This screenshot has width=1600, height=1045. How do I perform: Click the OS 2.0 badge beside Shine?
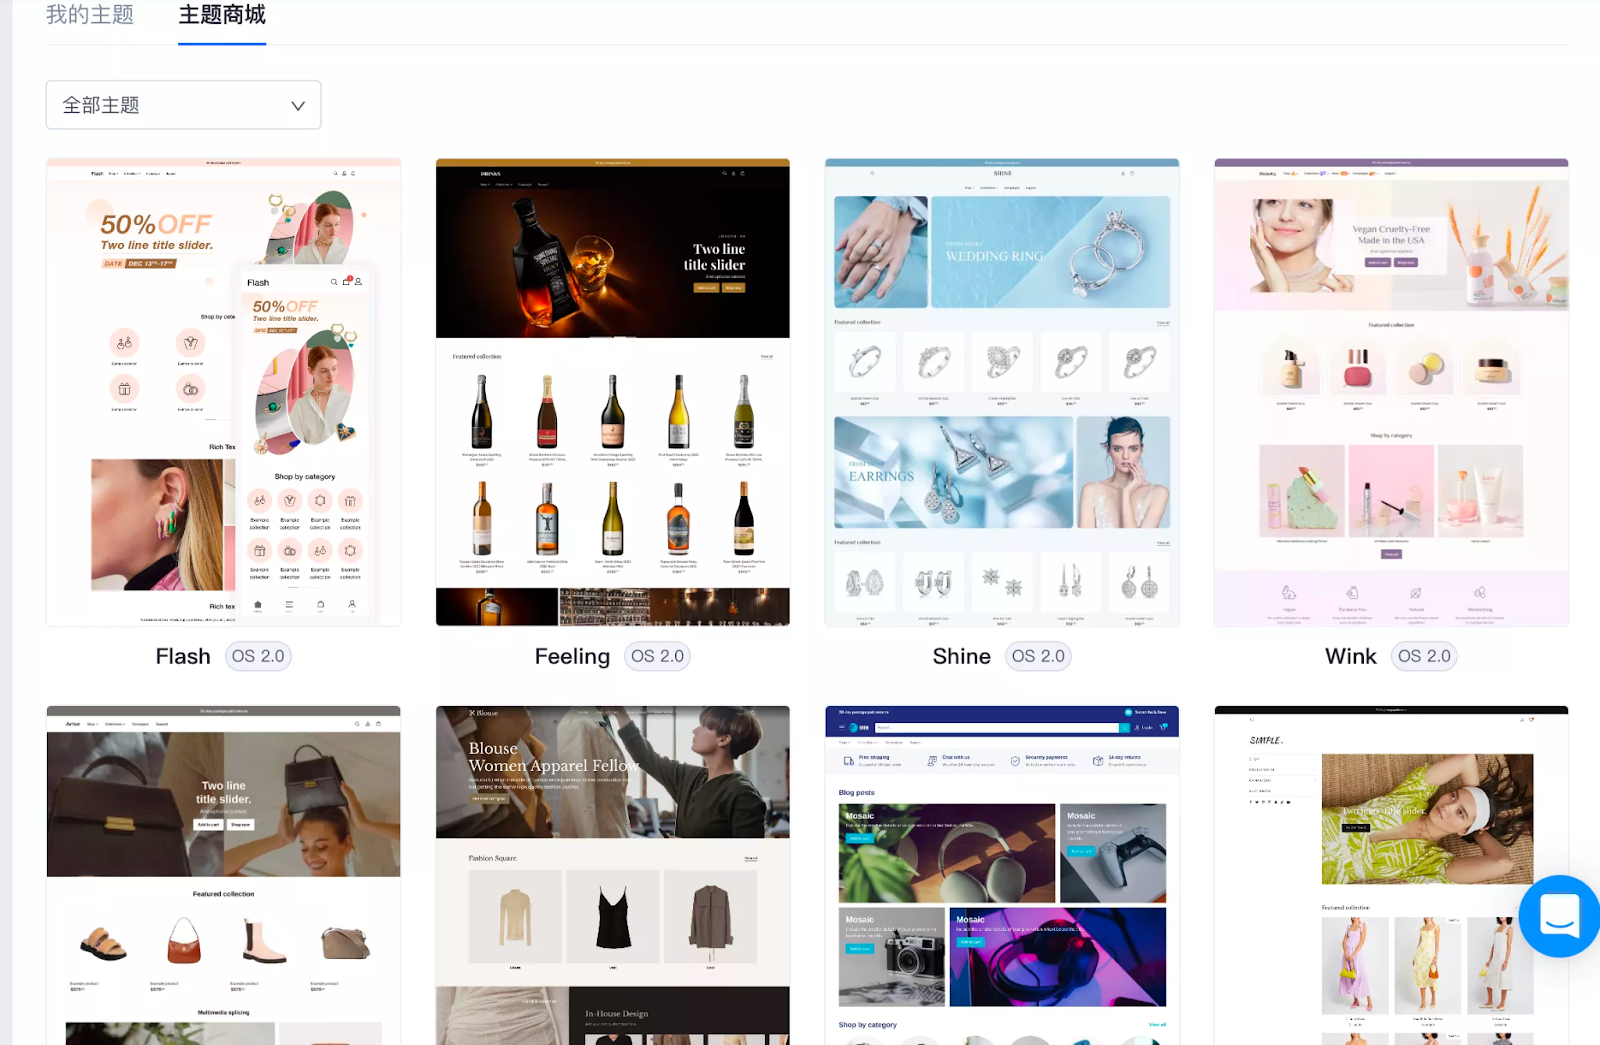[x=1037, y=656]
